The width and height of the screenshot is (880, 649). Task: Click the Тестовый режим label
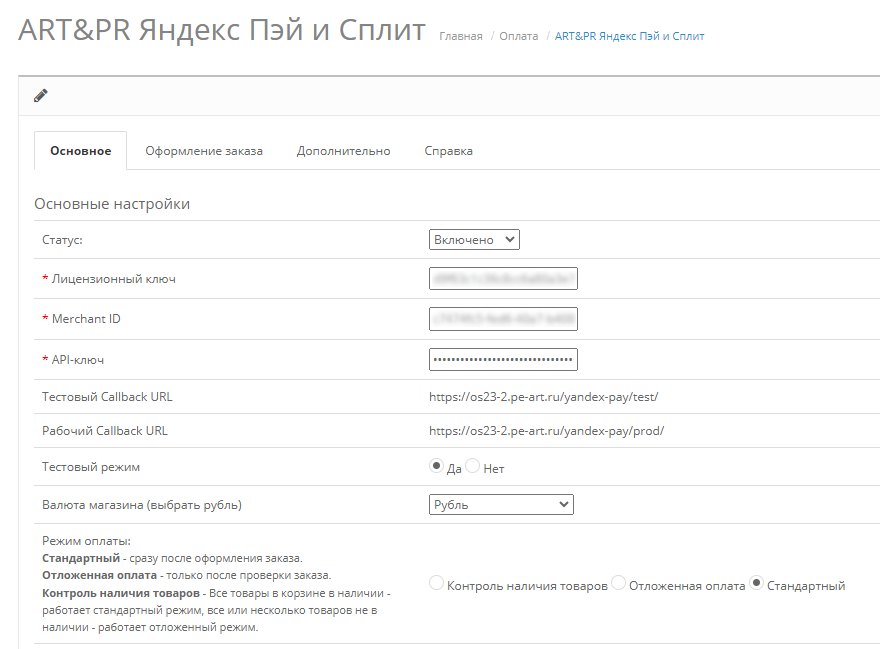pos(91,467)
